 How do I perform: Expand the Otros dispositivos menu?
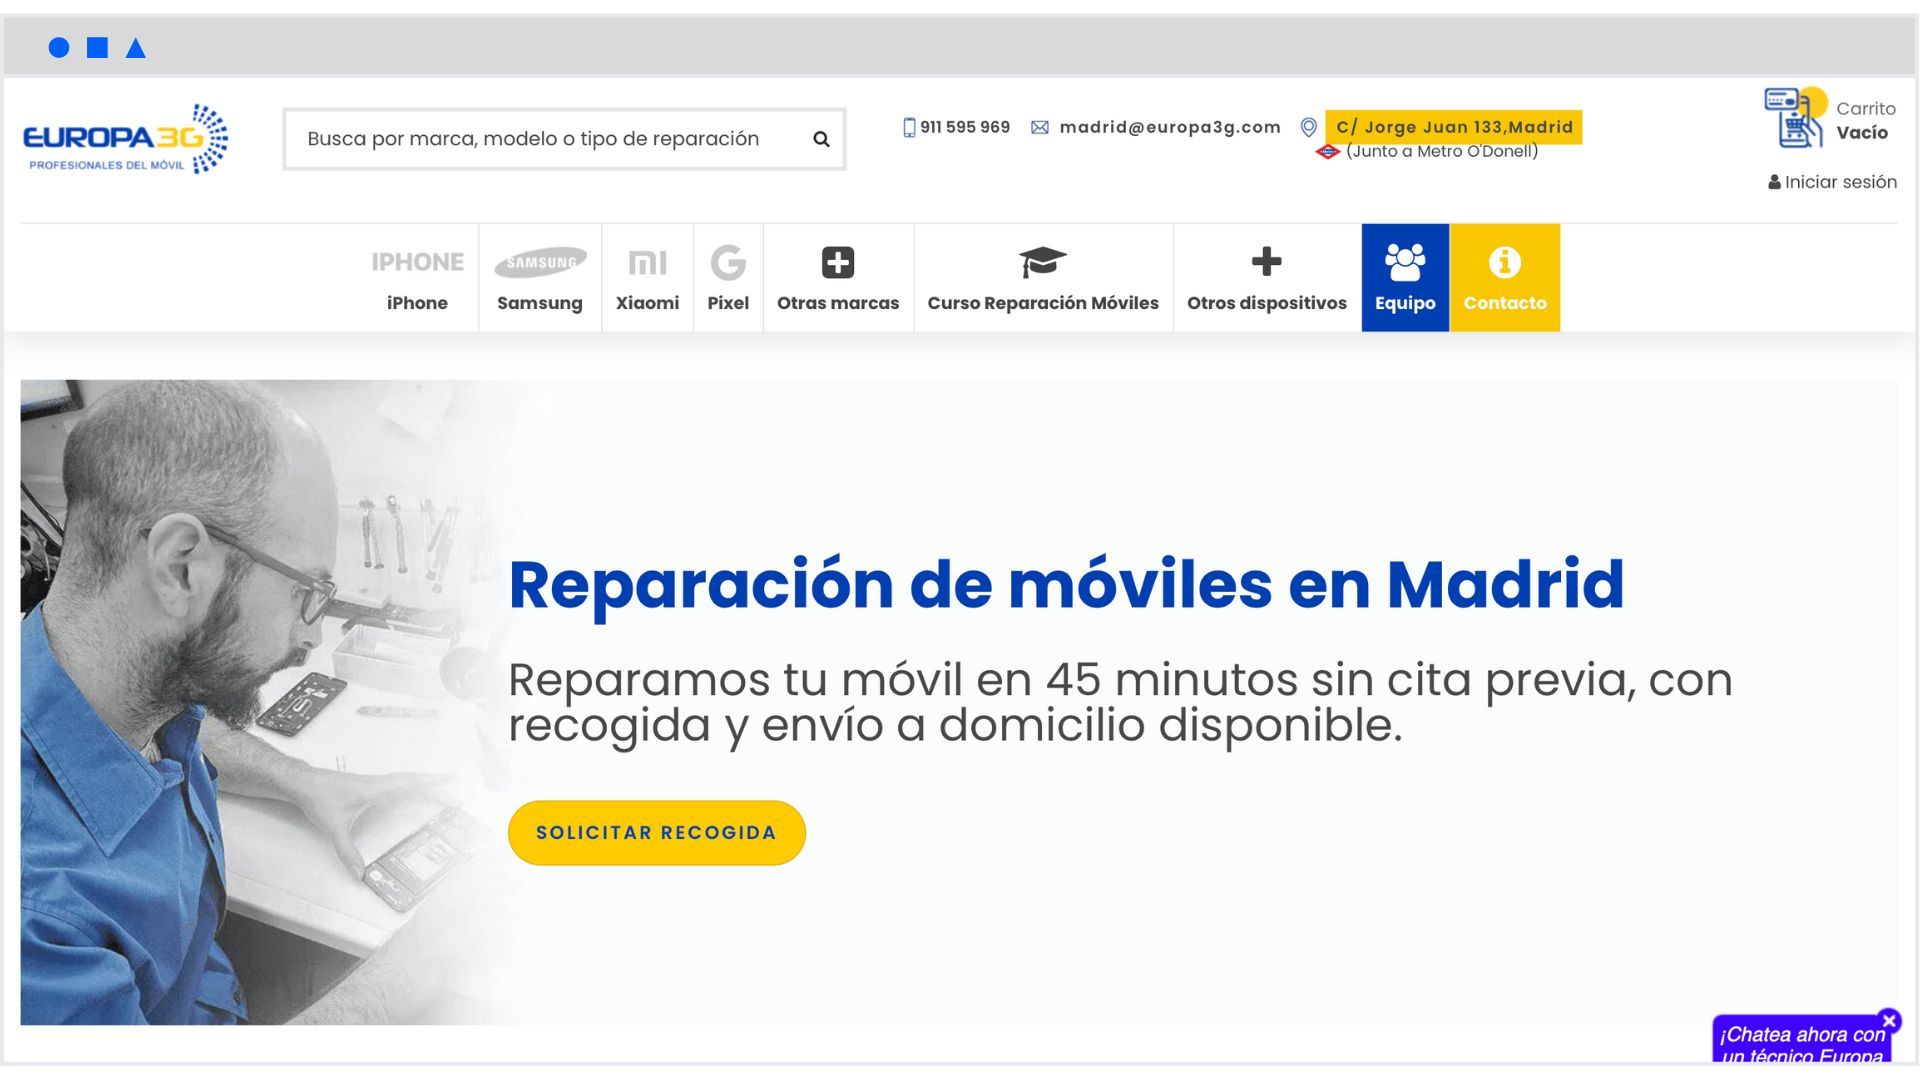pyautogui.click(x=1266, y=279)
